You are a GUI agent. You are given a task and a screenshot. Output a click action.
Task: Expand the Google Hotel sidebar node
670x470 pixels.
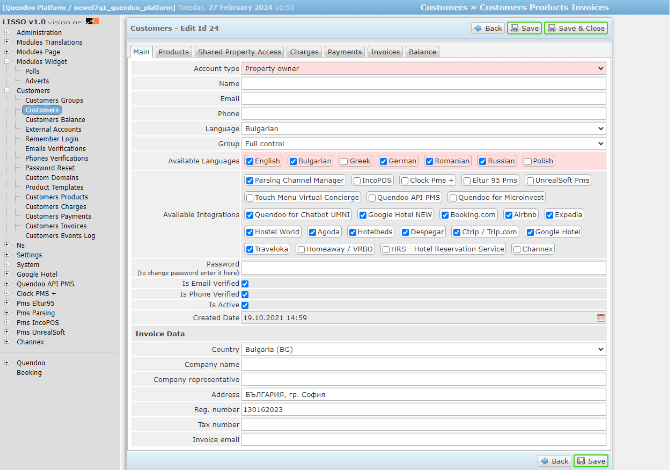[7, 273]
